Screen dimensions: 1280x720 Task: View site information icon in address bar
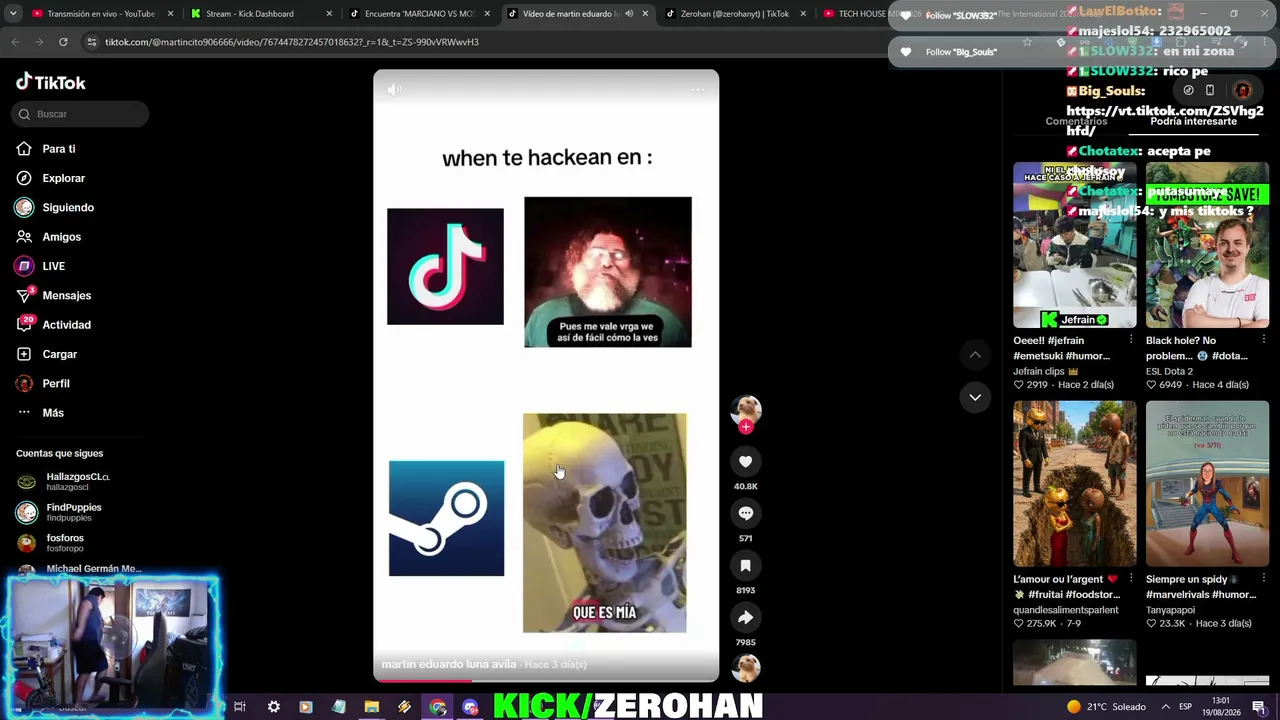click(91, 42)
